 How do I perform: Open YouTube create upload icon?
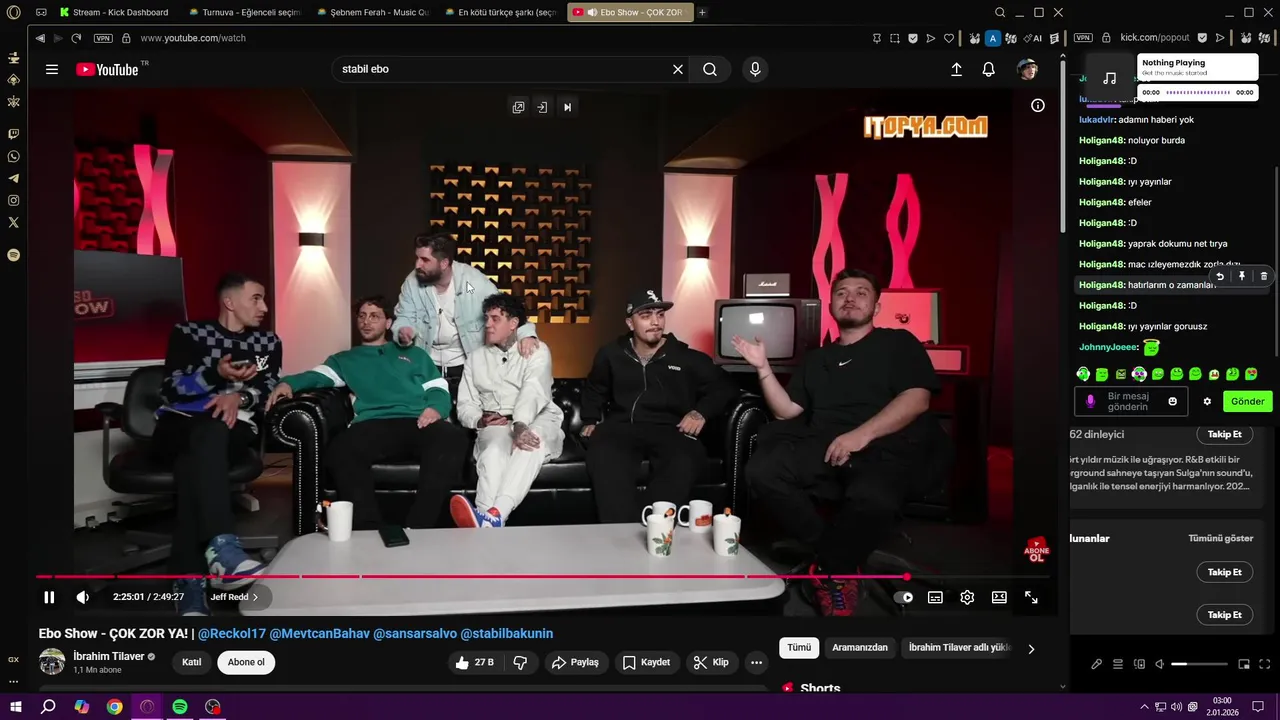coord(956,69)
